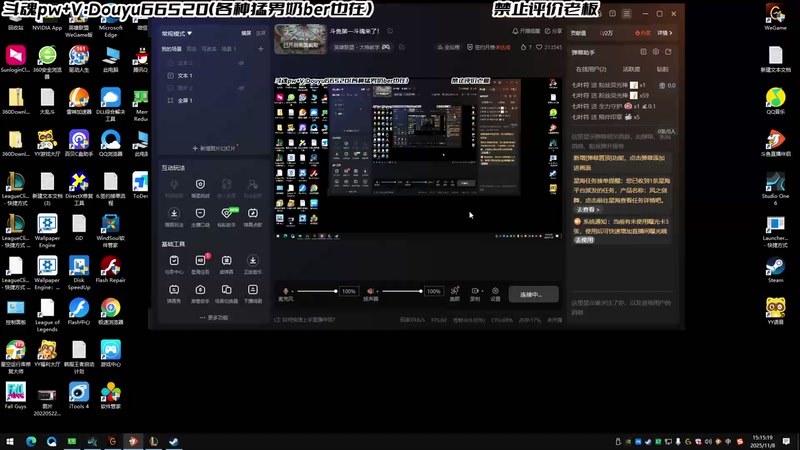
Task: Open the greyed microphone tool in 互动玩法
Action: coord(174,188)
